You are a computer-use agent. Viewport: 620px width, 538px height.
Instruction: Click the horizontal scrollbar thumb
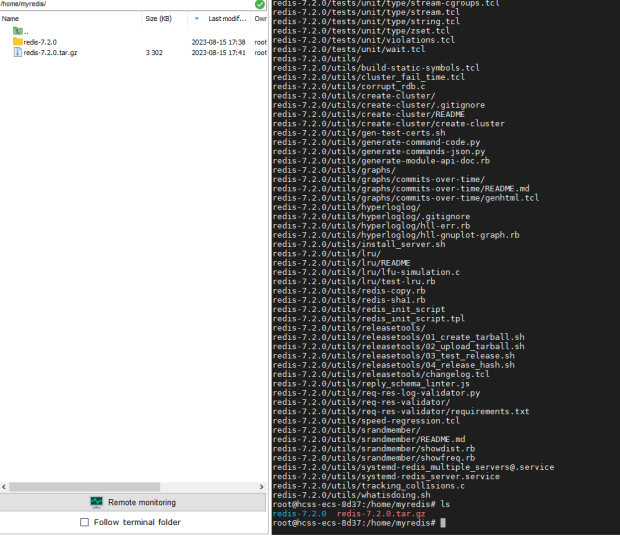click(85, 487)
